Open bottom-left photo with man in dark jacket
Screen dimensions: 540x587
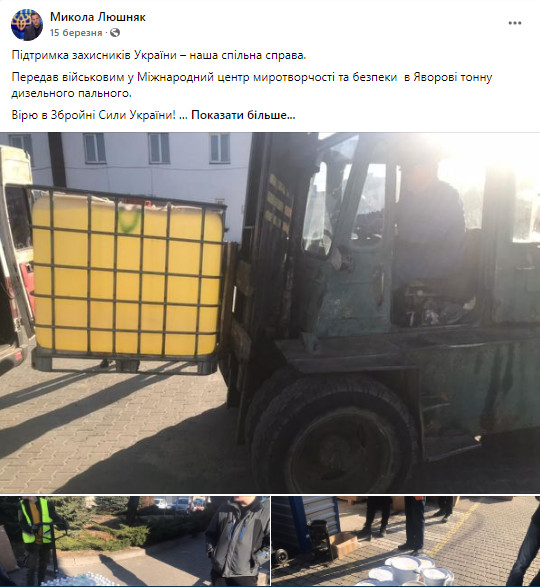coord(134,541)
